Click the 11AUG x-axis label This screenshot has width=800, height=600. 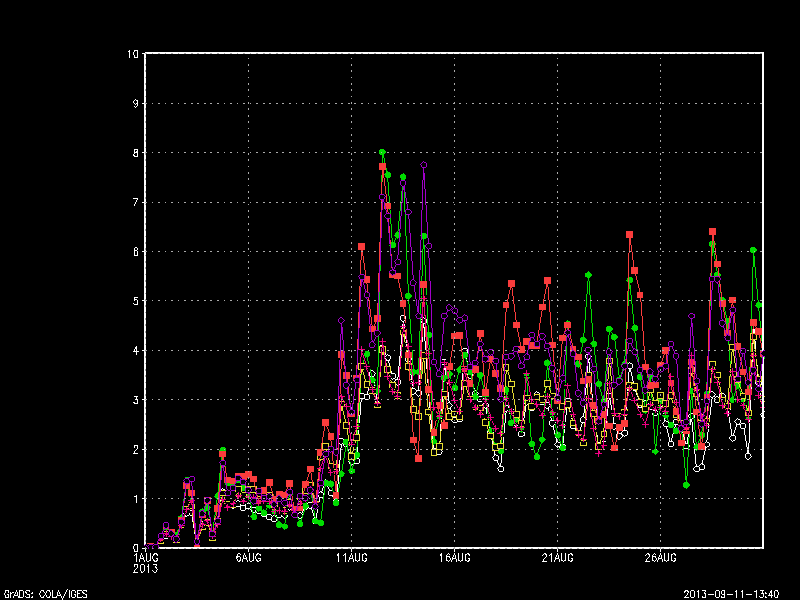coord(352,558)
